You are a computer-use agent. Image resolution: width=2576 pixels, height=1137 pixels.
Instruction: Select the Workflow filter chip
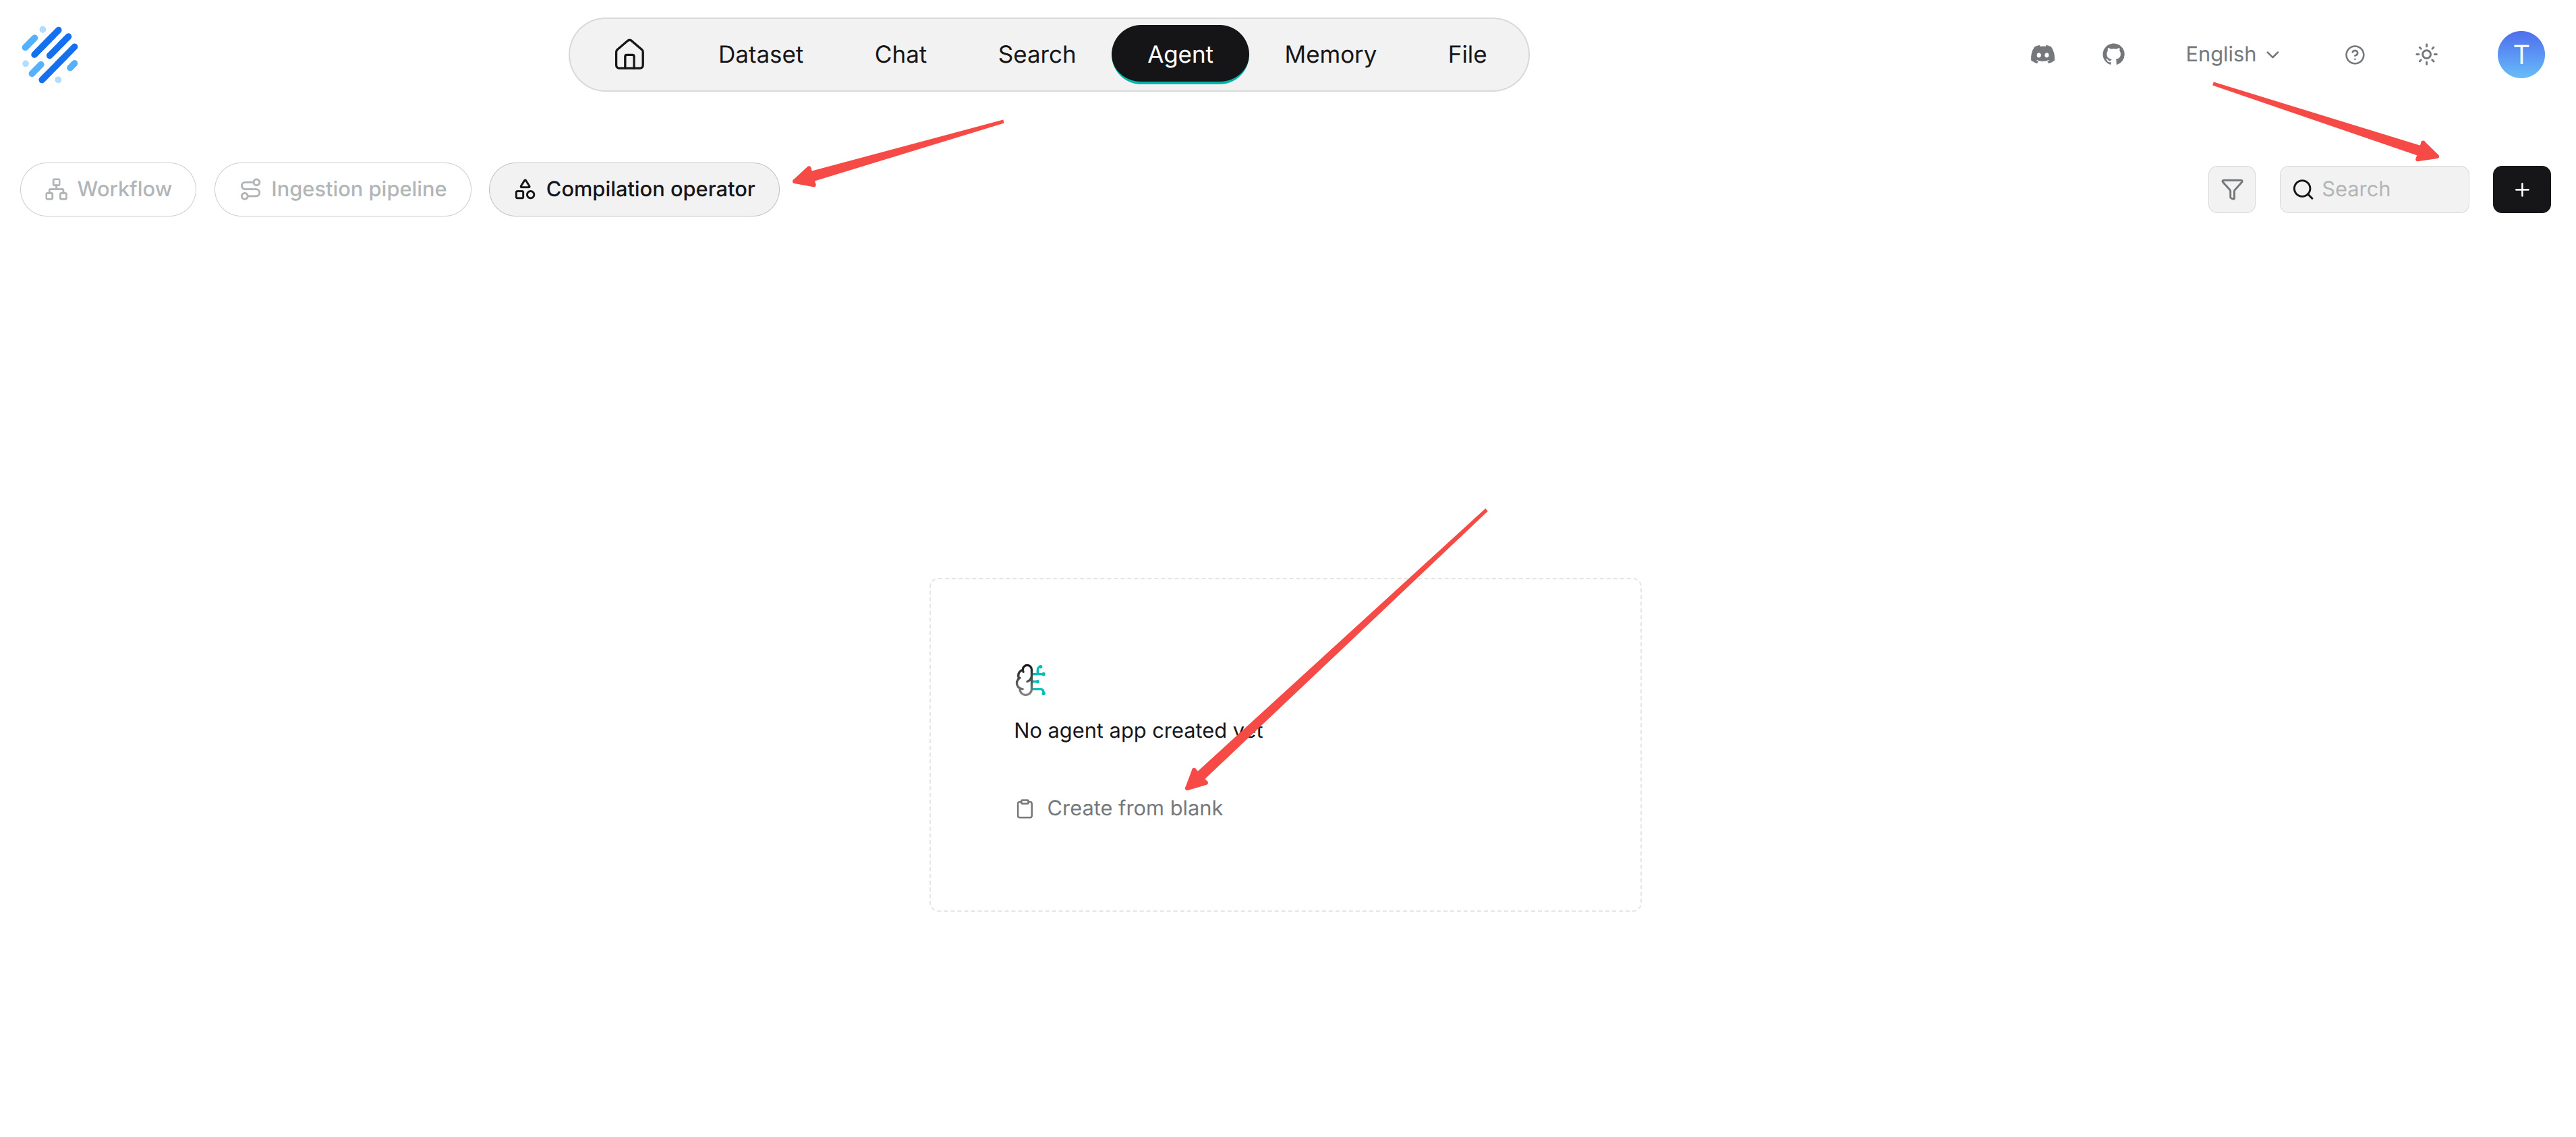108,189
